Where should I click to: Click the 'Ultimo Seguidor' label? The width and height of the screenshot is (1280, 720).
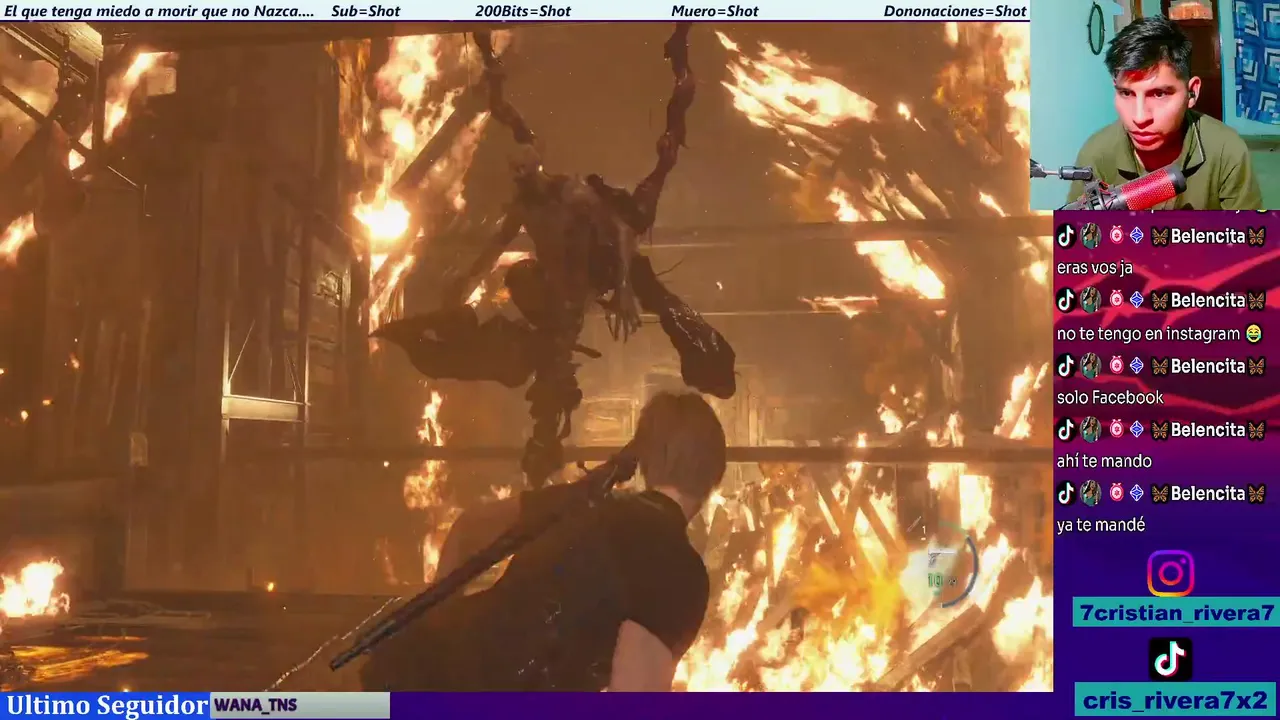106,705
